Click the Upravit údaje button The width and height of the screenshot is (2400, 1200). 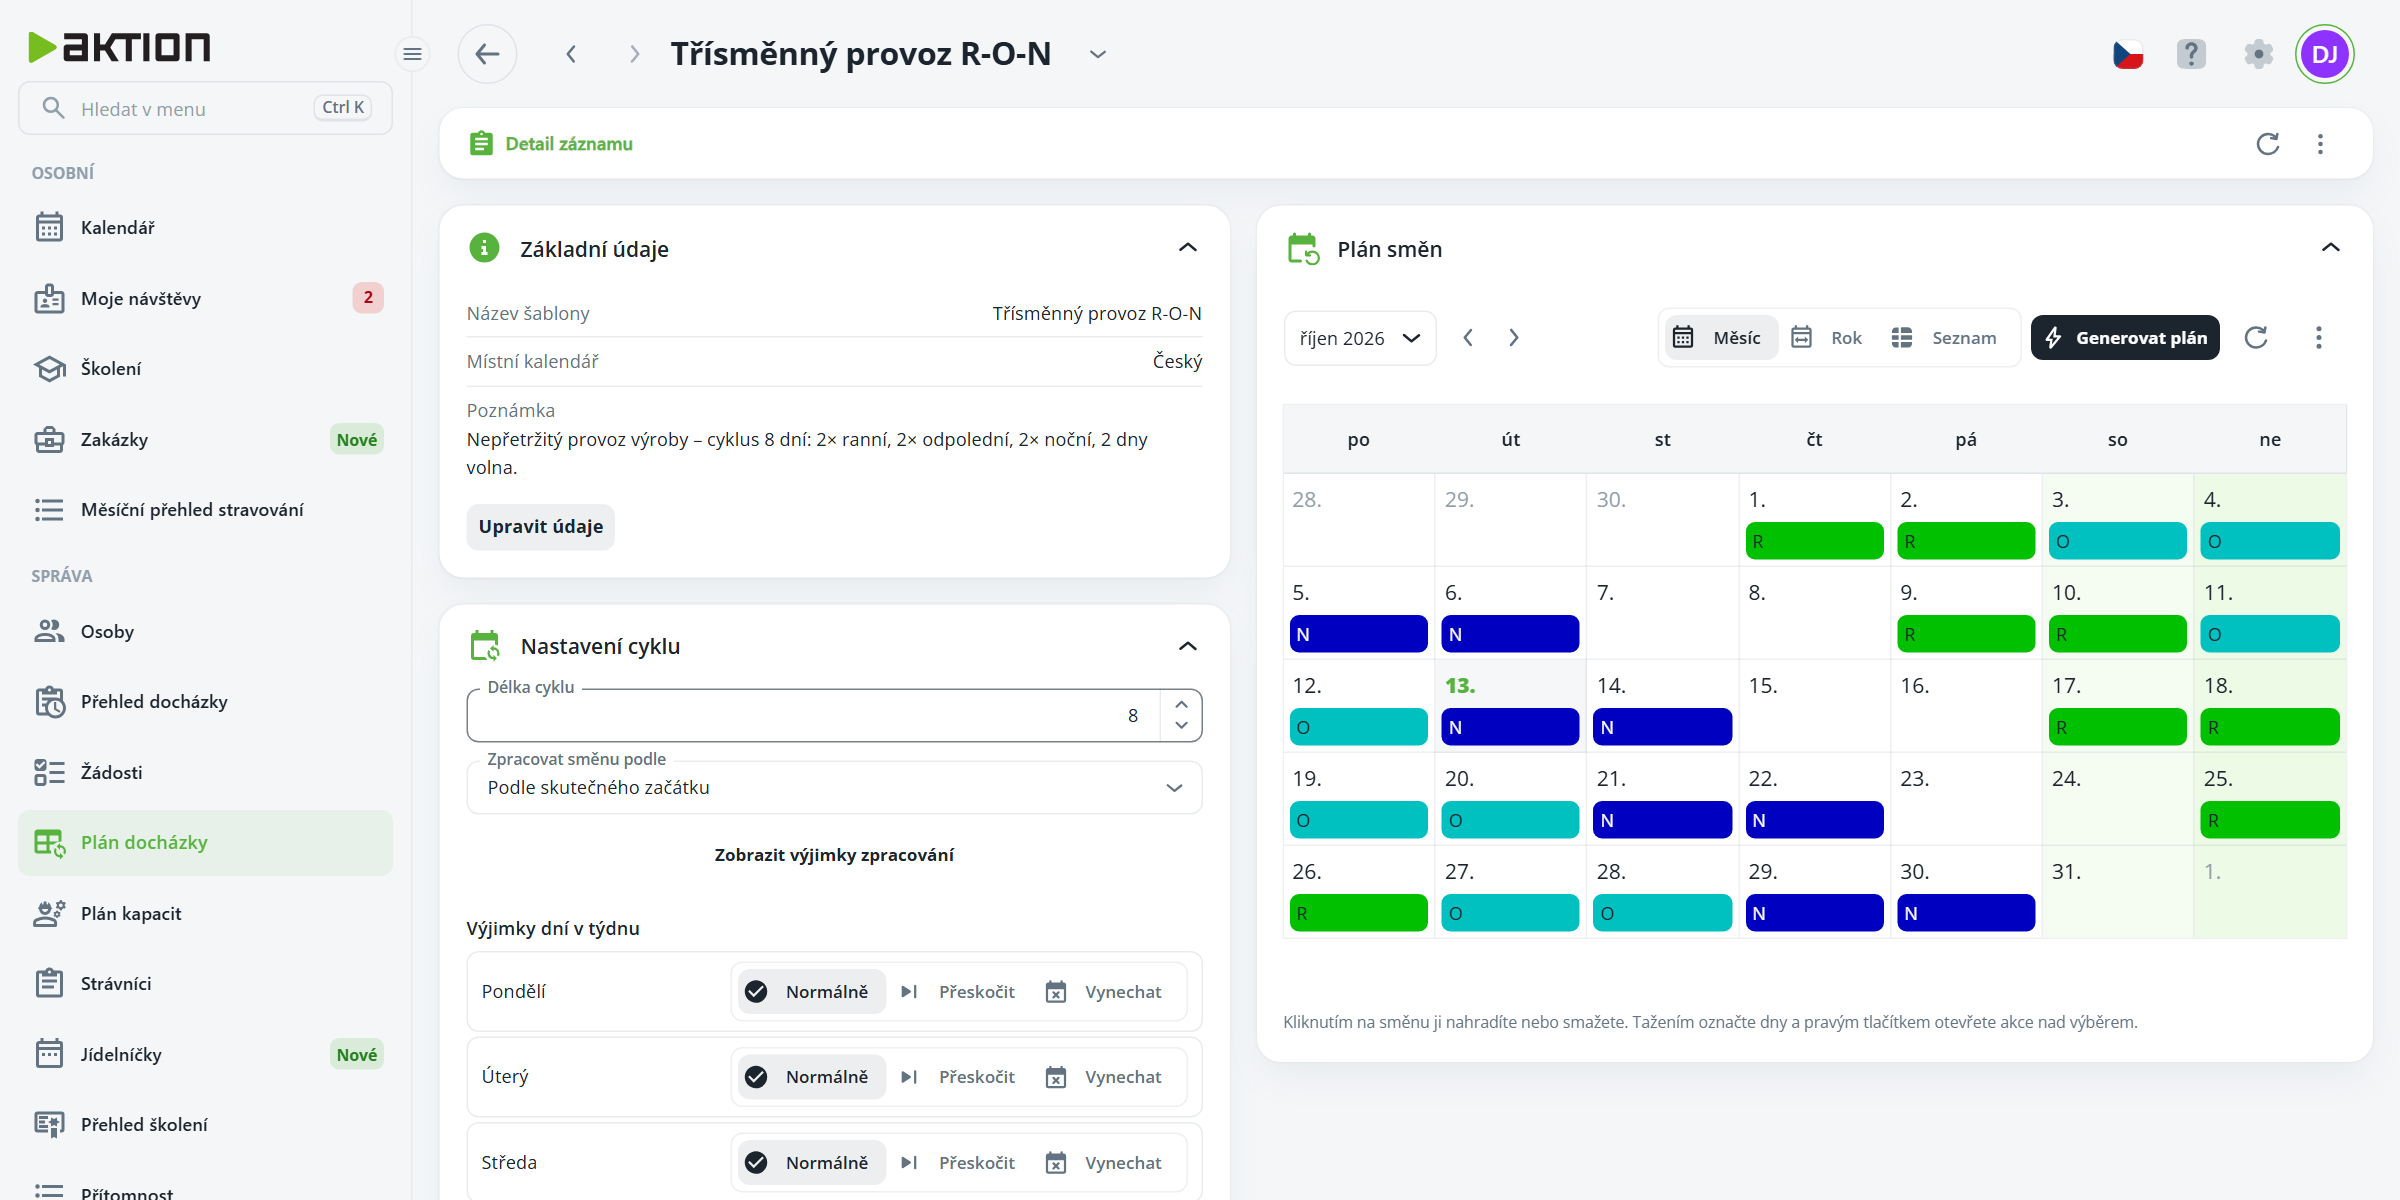point(541,527)
